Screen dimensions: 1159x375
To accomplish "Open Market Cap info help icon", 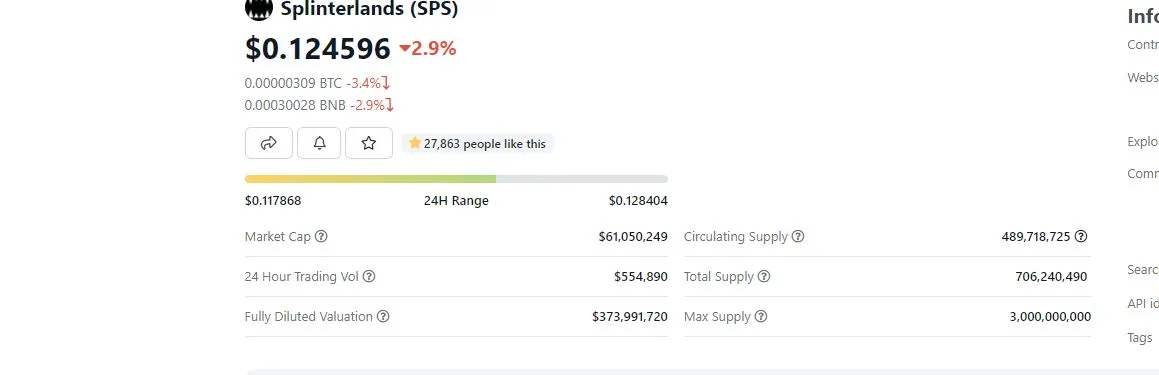I will pyautogui.click(x=321, y=237).
